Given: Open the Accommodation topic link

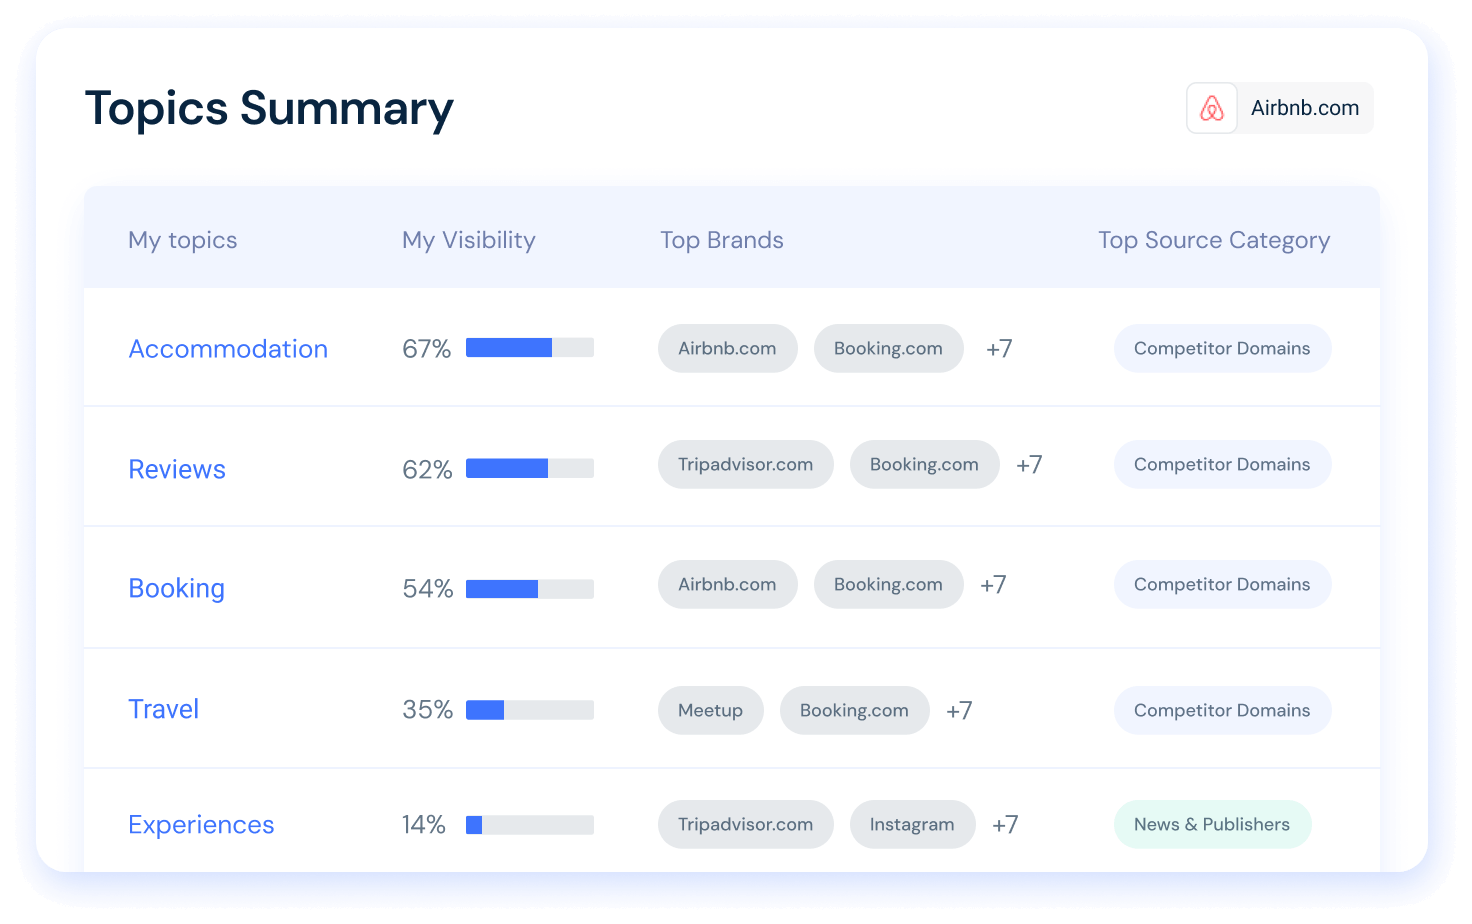Looking at the screenshot, I should tap(228, 349).
